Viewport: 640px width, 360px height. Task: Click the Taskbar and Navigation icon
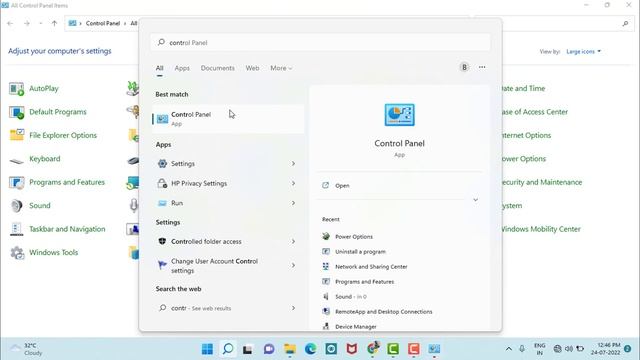[17, 229]
